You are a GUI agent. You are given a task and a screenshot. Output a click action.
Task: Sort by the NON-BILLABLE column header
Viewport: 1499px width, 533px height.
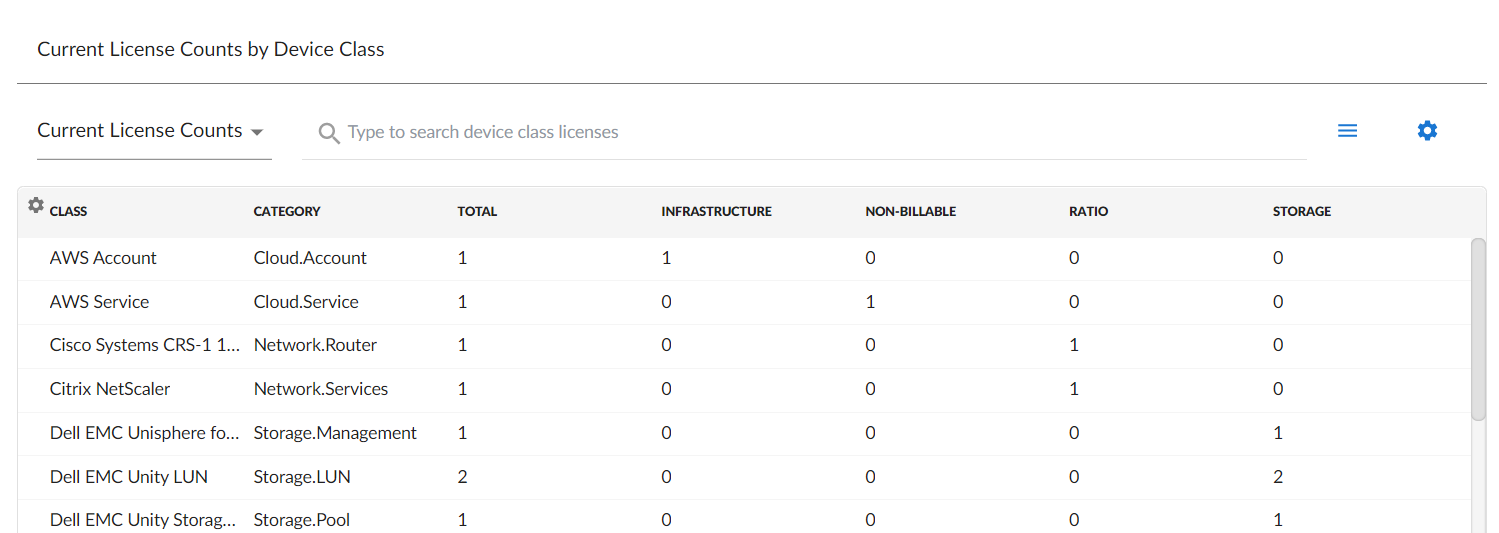coord(910,212)
